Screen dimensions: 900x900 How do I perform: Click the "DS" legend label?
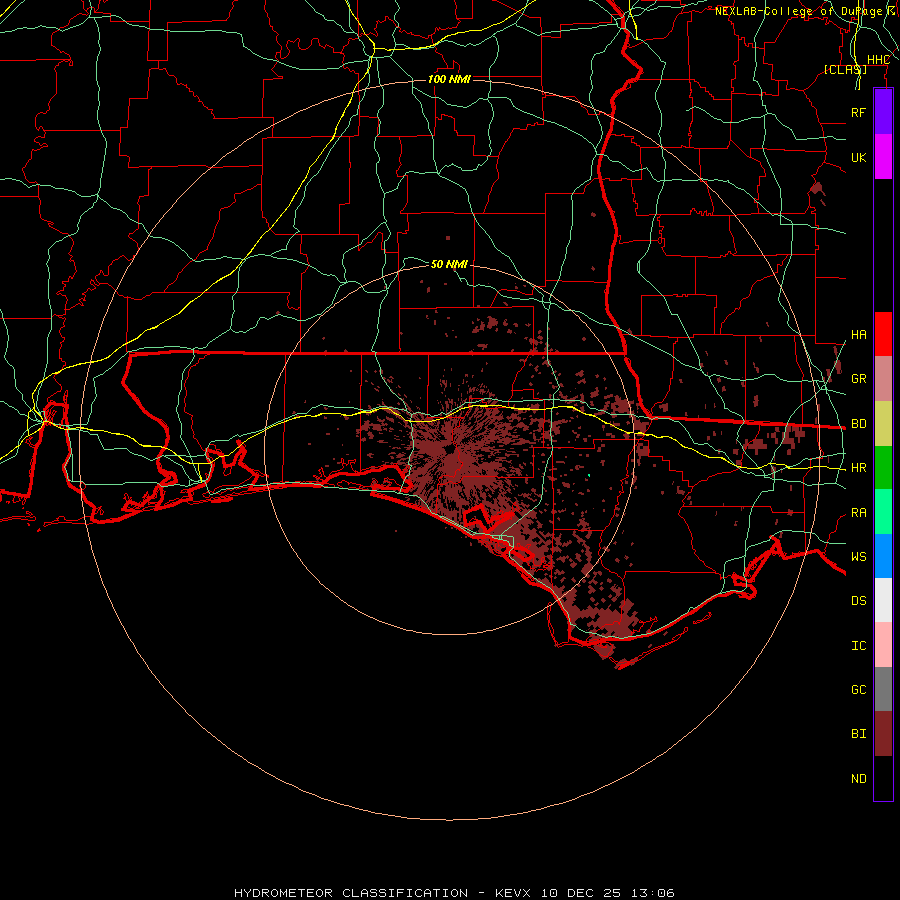[858, 601]
